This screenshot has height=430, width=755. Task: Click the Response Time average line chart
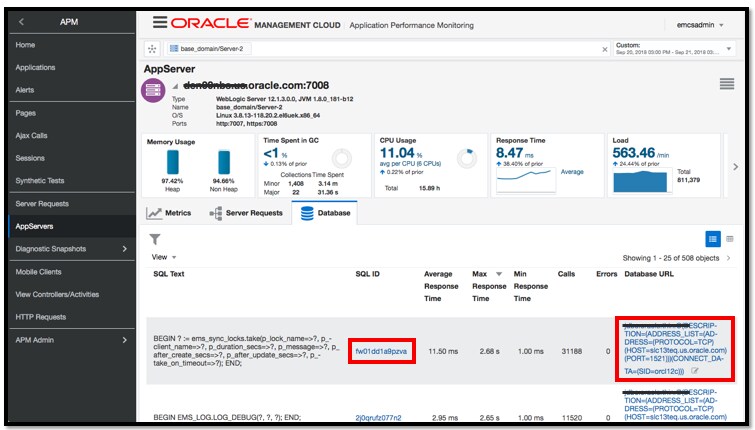(x=526, y=181)
